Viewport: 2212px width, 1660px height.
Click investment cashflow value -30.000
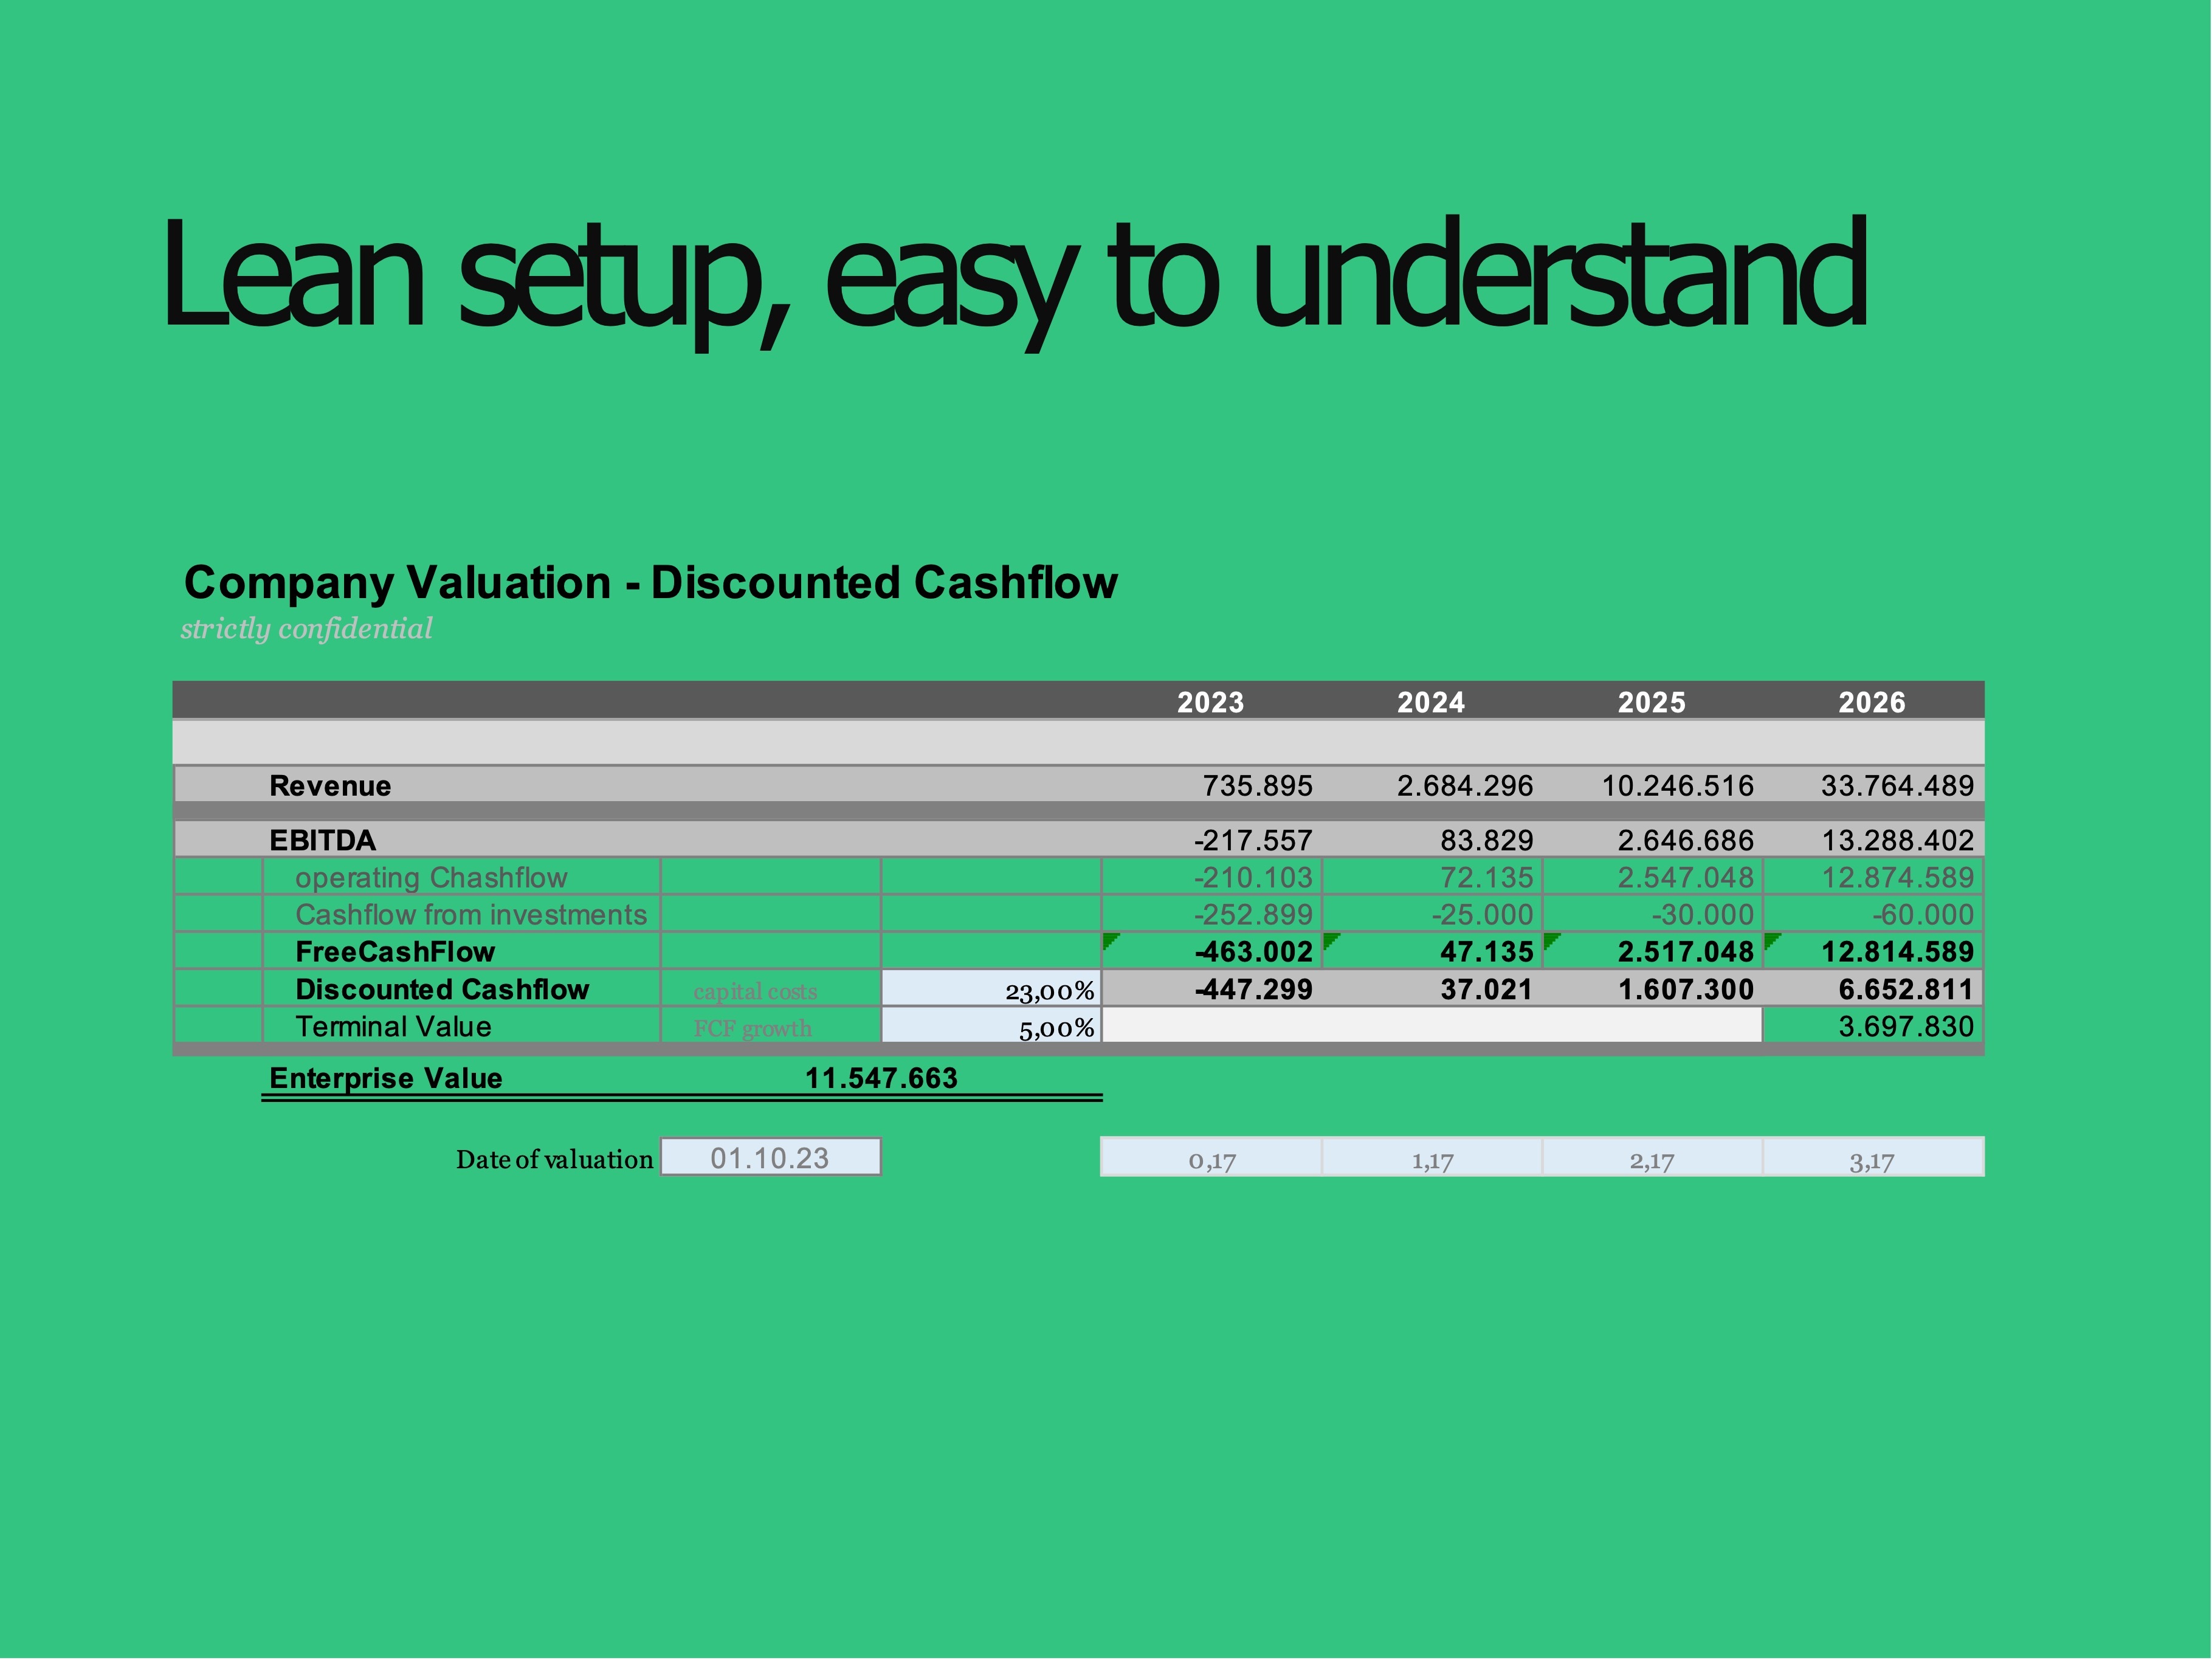coord(1703,915)
